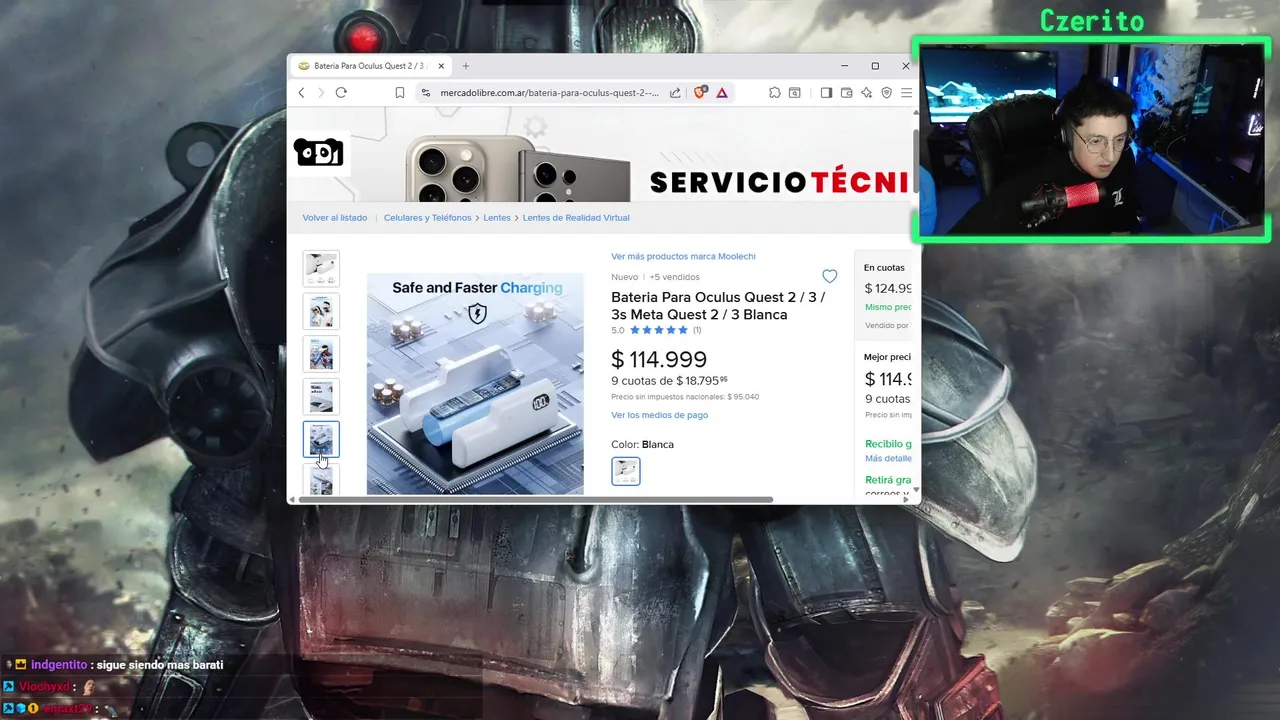Click the screenshot toolbar icon beside extensions
The image size is (1280, 720).
pyautogui.click(x=795, y=92)
